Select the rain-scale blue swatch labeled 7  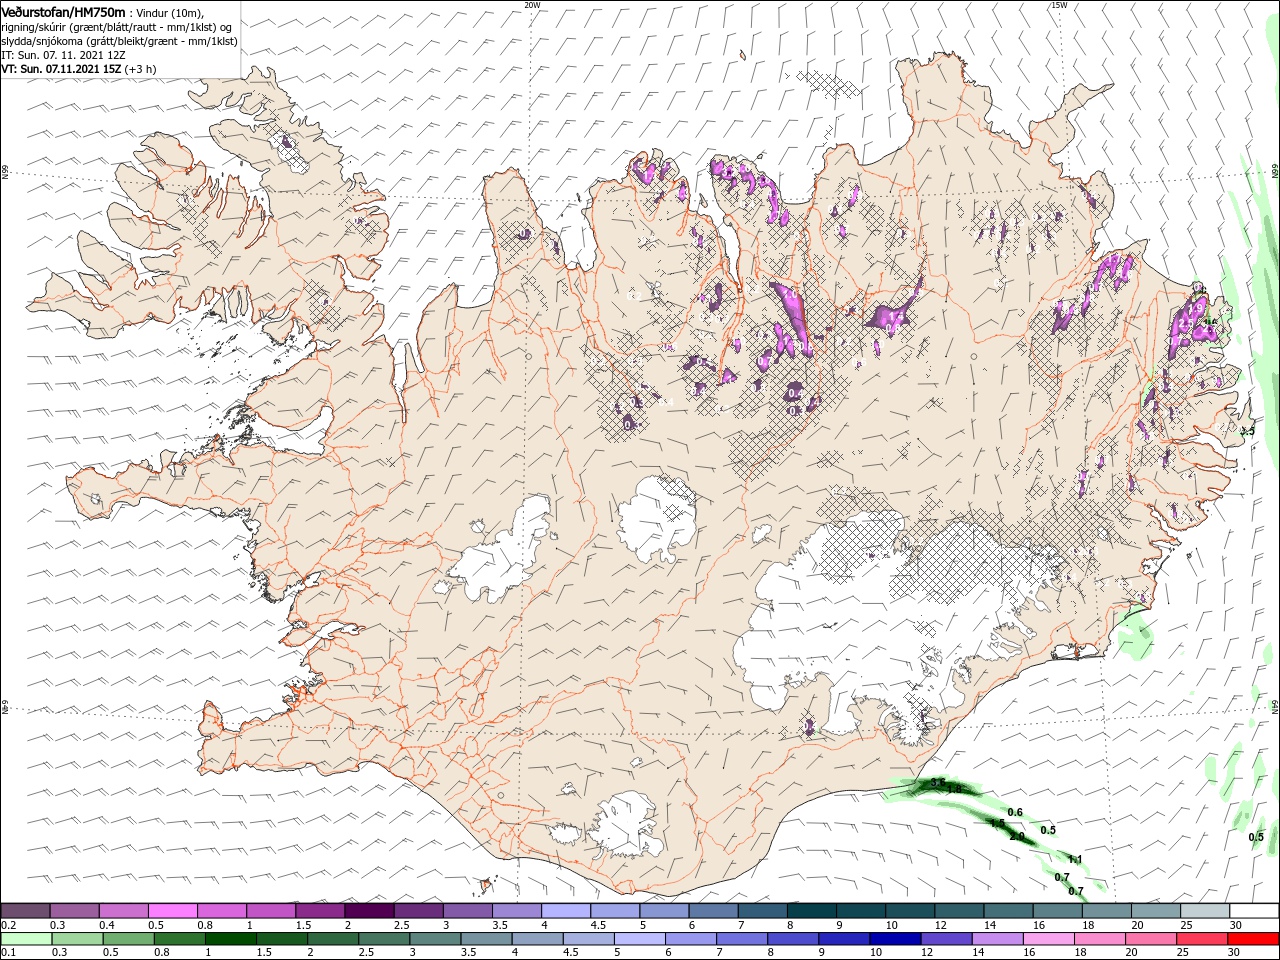pyautogui.click(x=740, y=939)
